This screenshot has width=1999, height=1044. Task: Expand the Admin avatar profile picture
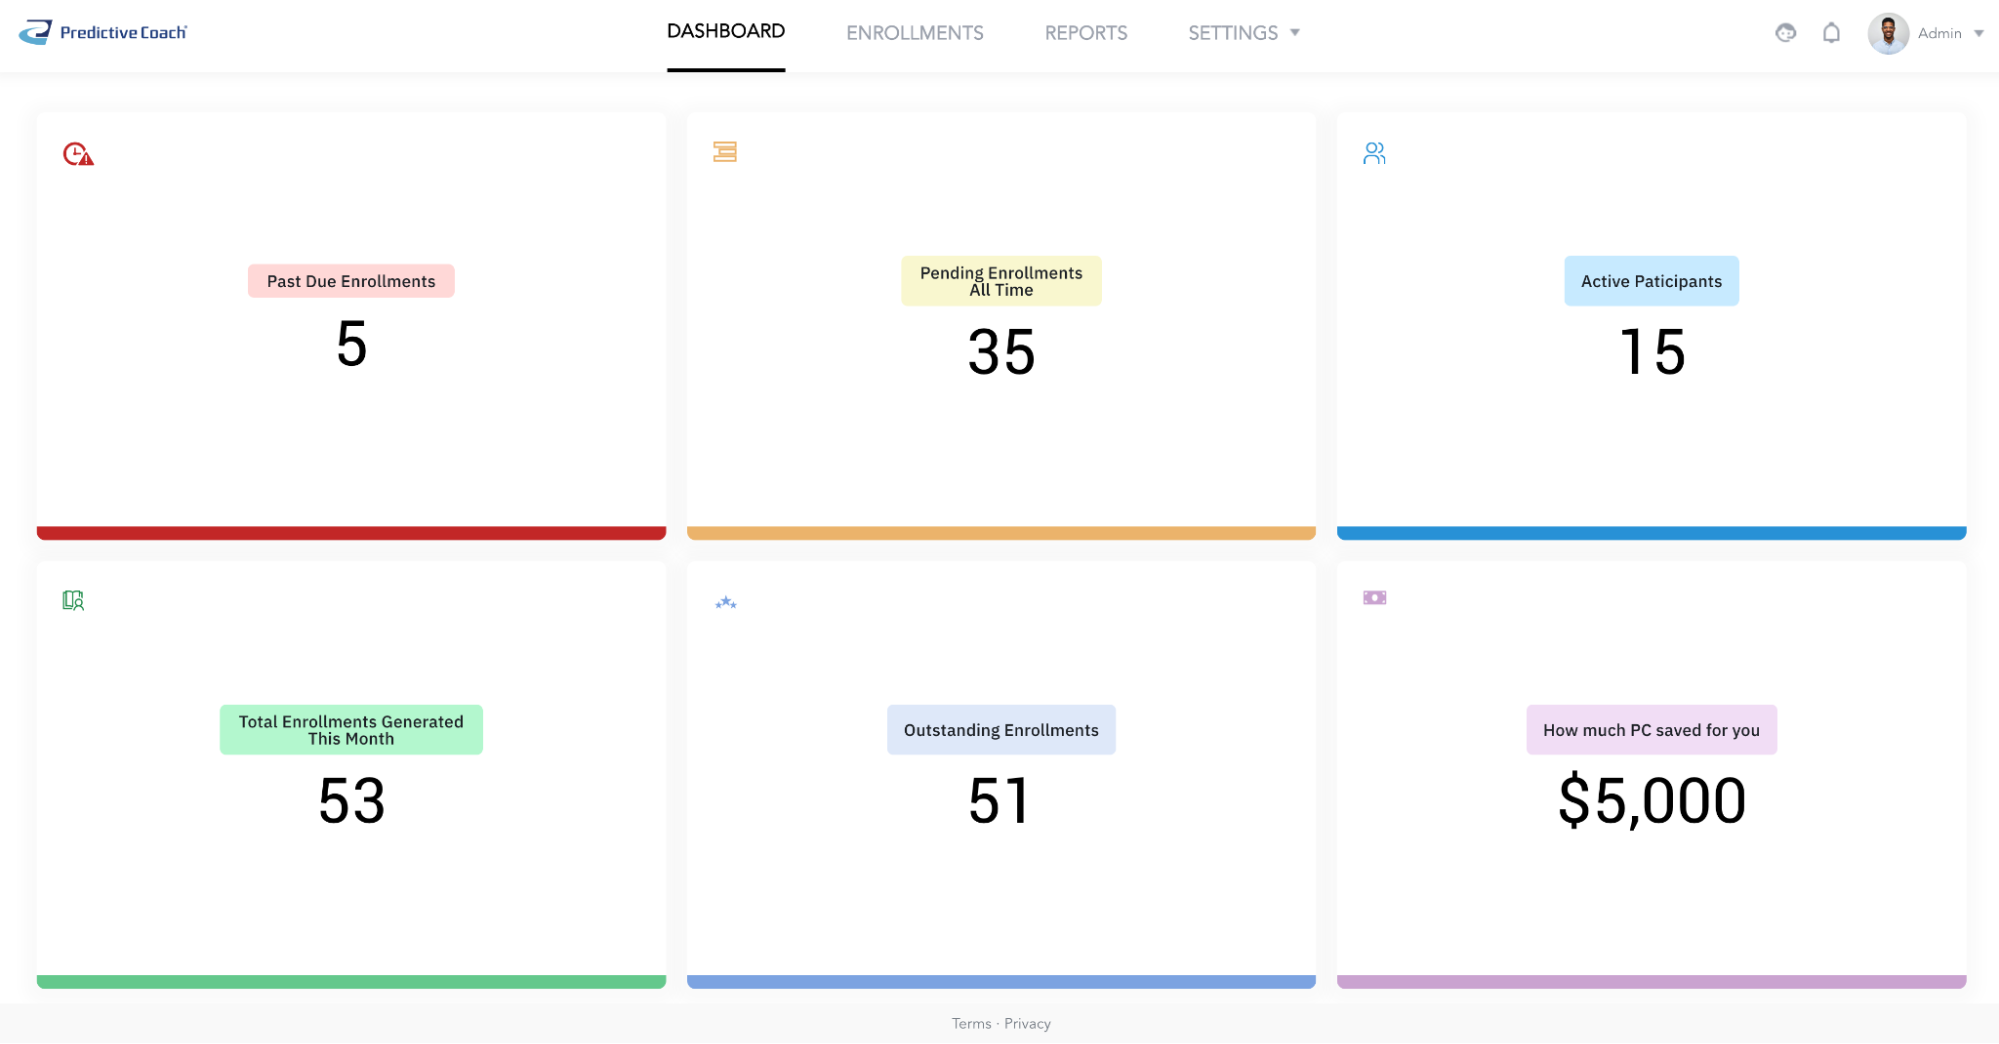point(1888,32)
